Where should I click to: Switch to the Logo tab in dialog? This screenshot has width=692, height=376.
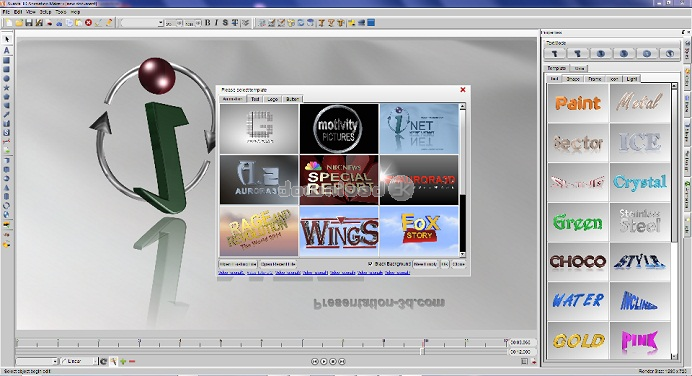tap(273, 99)
